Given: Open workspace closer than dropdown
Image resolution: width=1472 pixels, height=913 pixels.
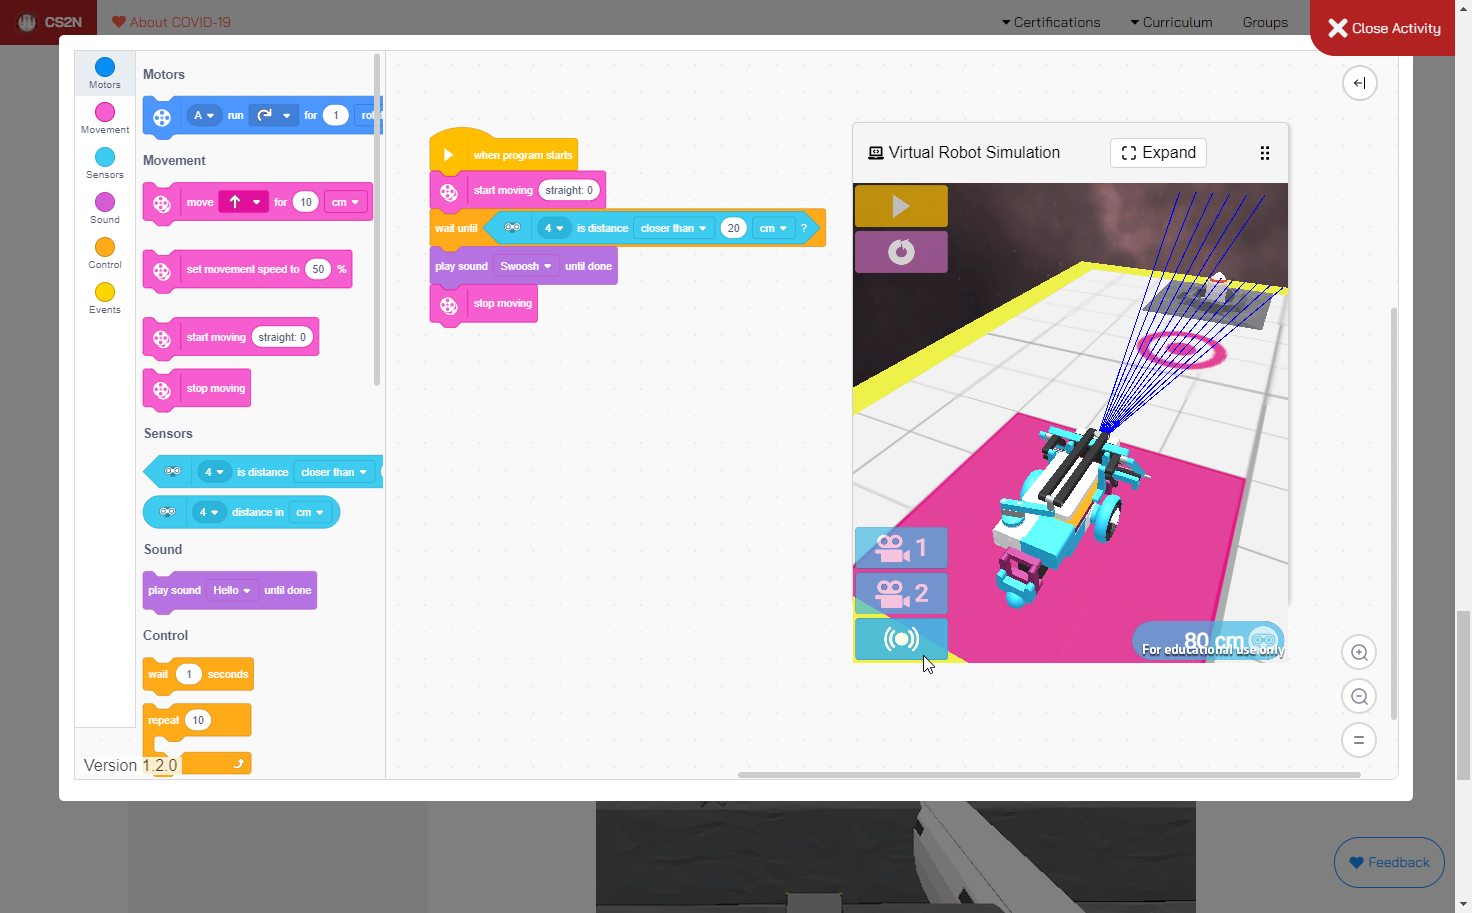Looking at the screenshot, I should click(674, 228).
